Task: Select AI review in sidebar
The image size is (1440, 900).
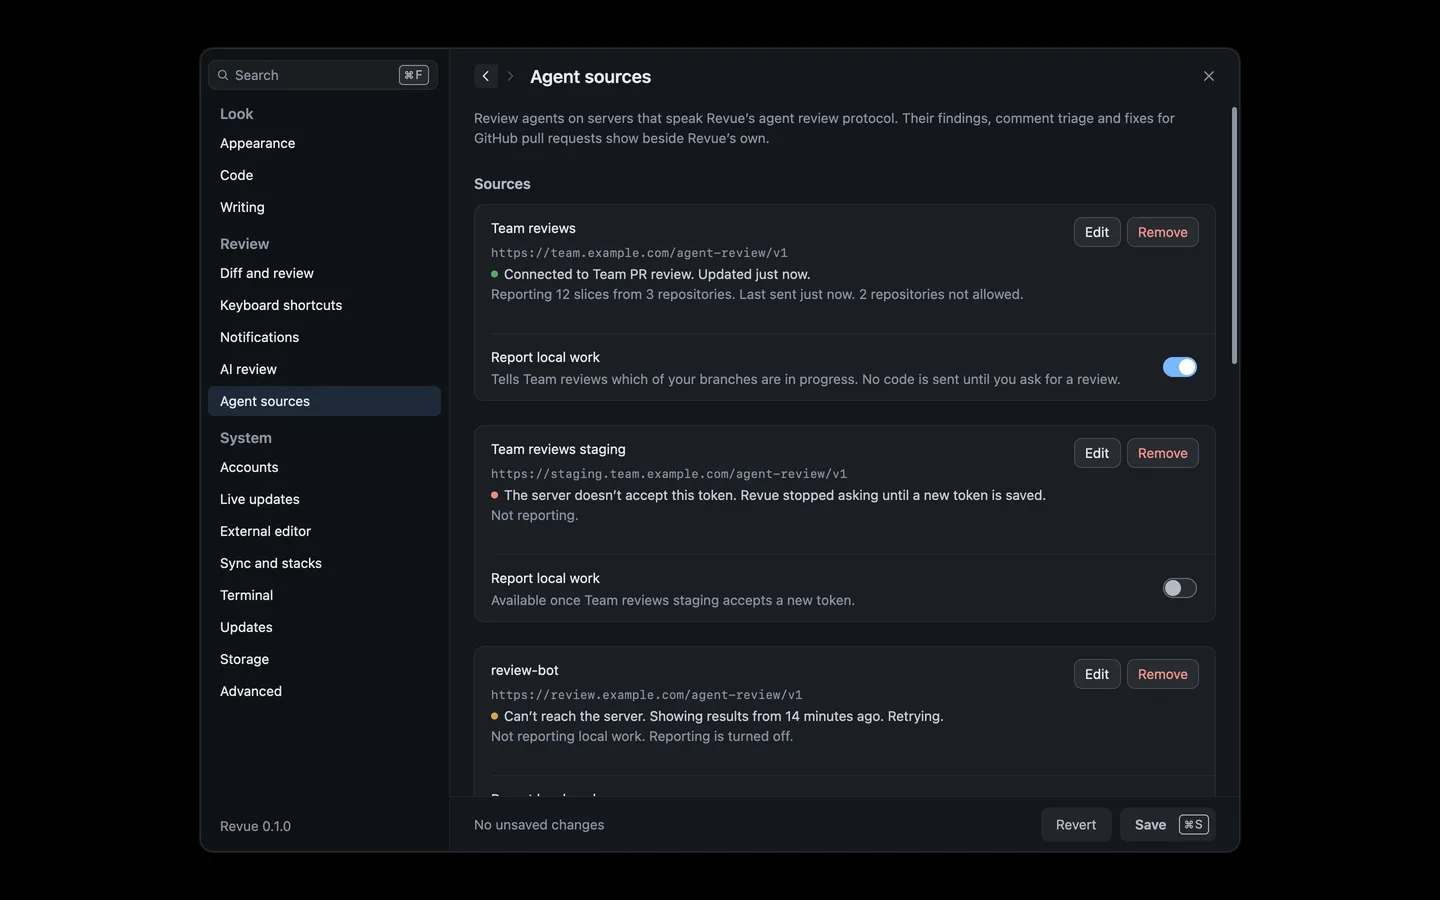Action: pyautogui.click(x=324, y=369)
